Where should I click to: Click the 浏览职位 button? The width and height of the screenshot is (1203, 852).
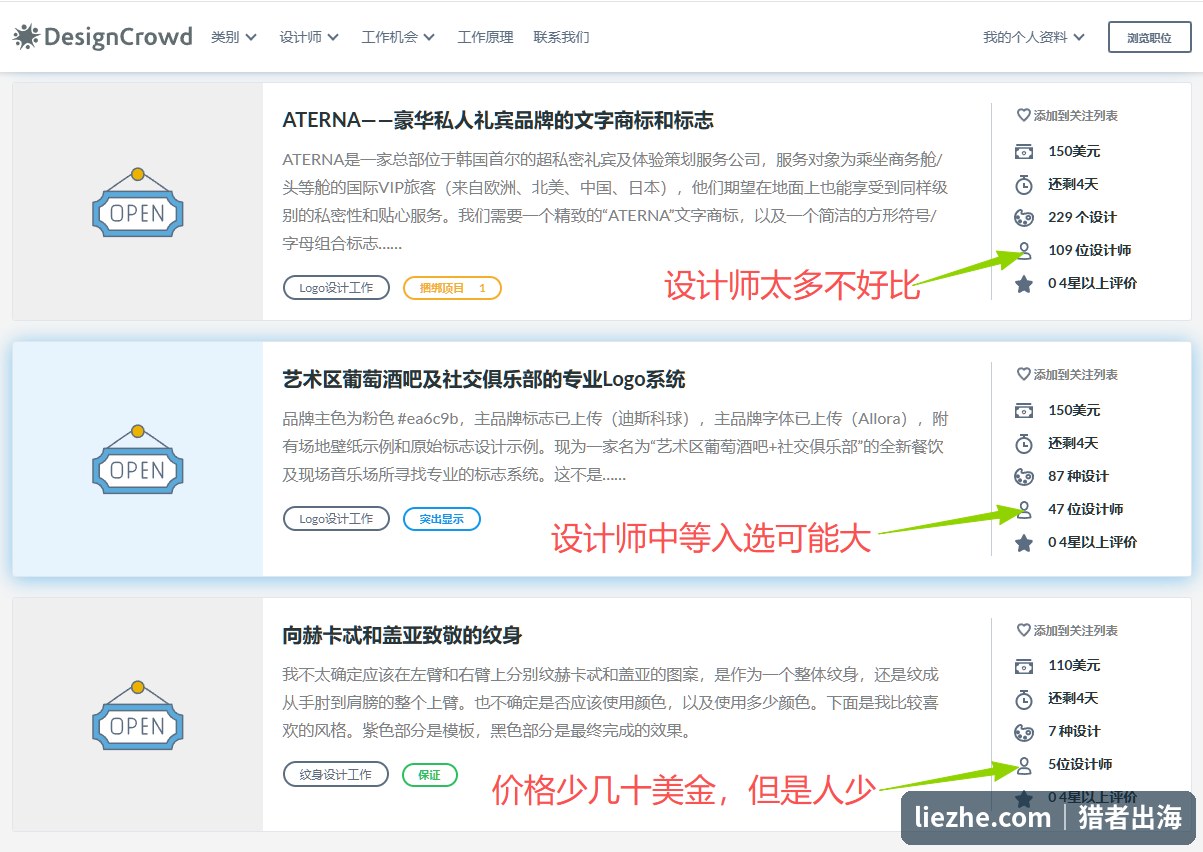(1149, 37)
